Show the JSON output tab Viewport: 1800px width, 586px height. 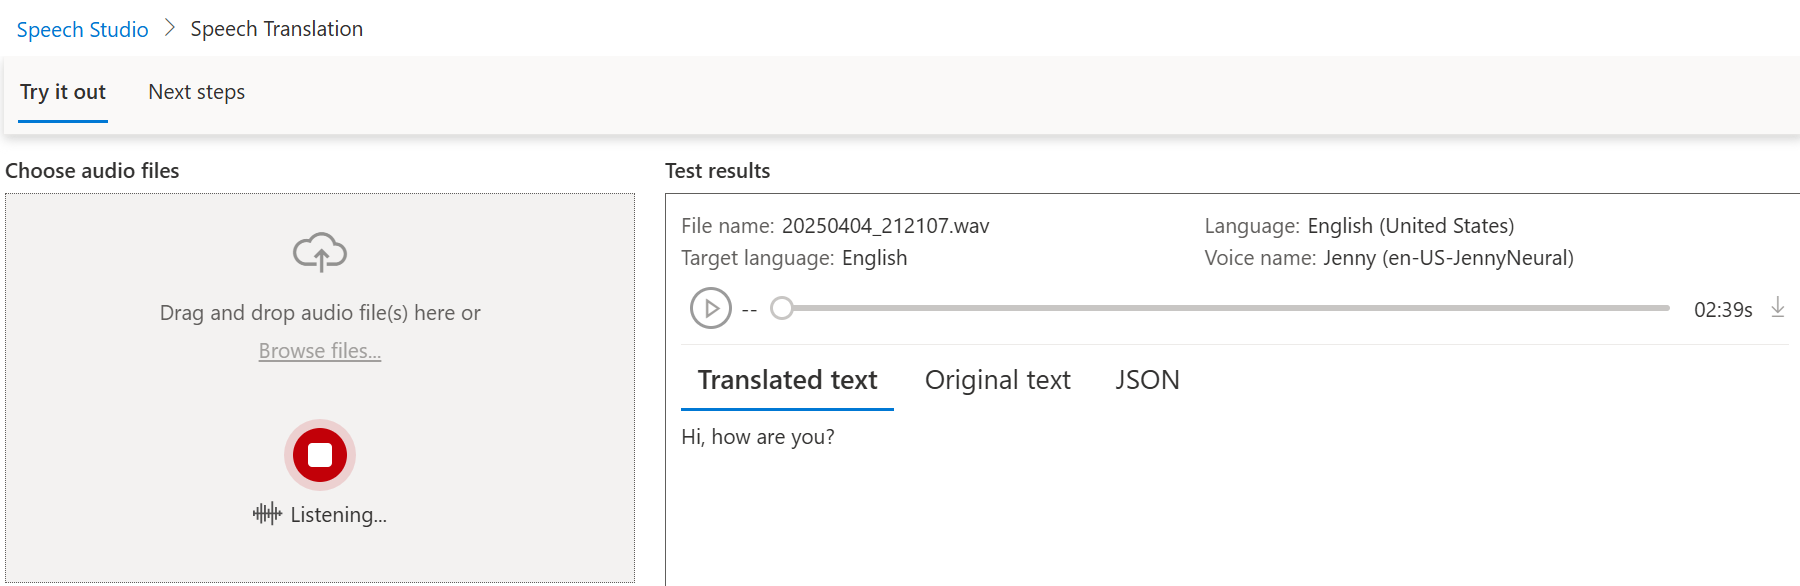1147,380
